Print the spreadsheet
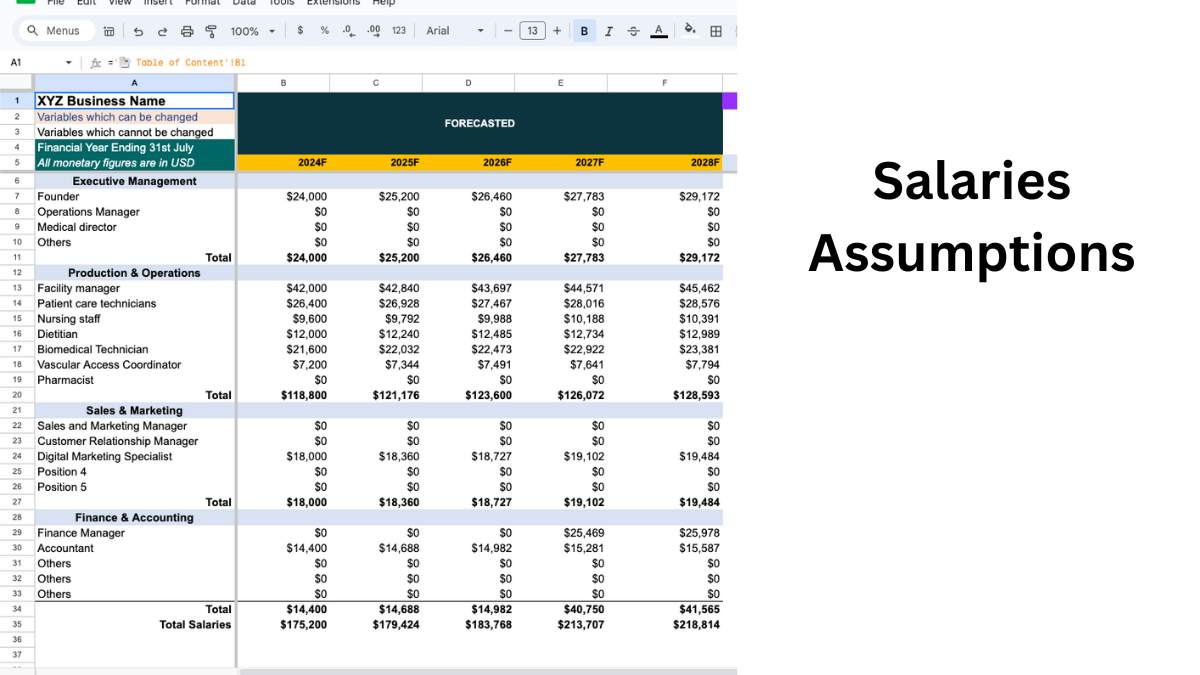This screenshot has height=675, width=1200. coord(186,31)
